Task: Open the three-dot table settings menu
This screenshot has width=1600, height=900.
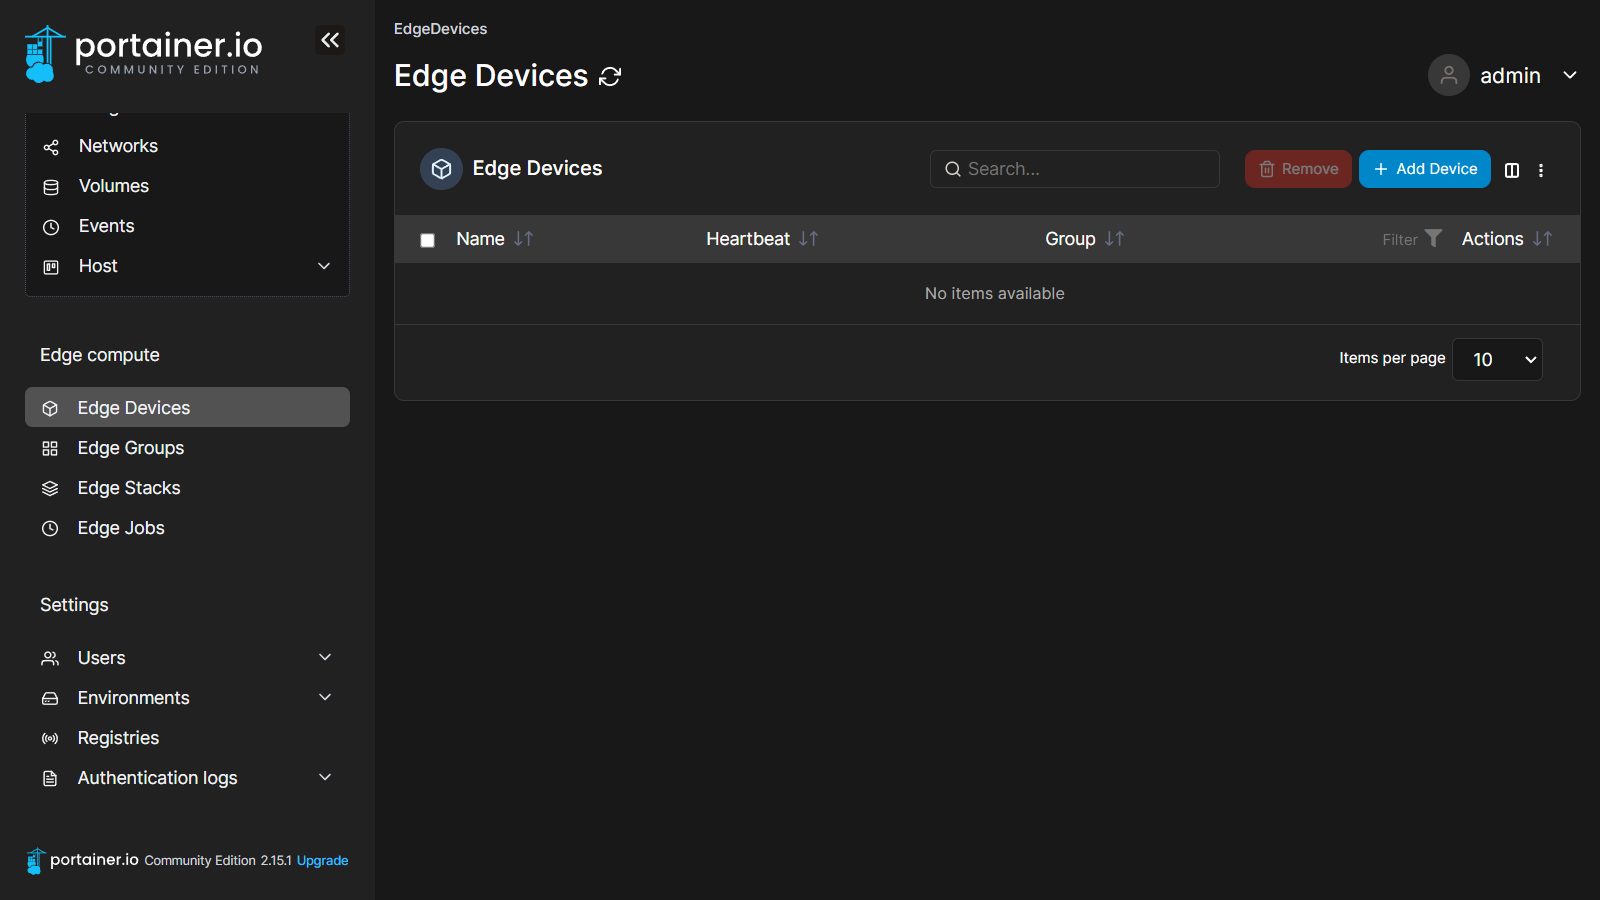Action: pos(1541,170)
